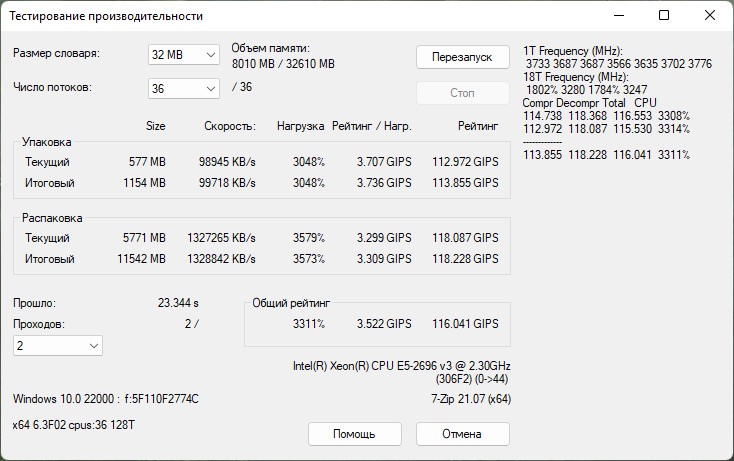The height and width of the screenshot is (461, 734).
Task: Click the Отмена button
Action: coord(462,434)
